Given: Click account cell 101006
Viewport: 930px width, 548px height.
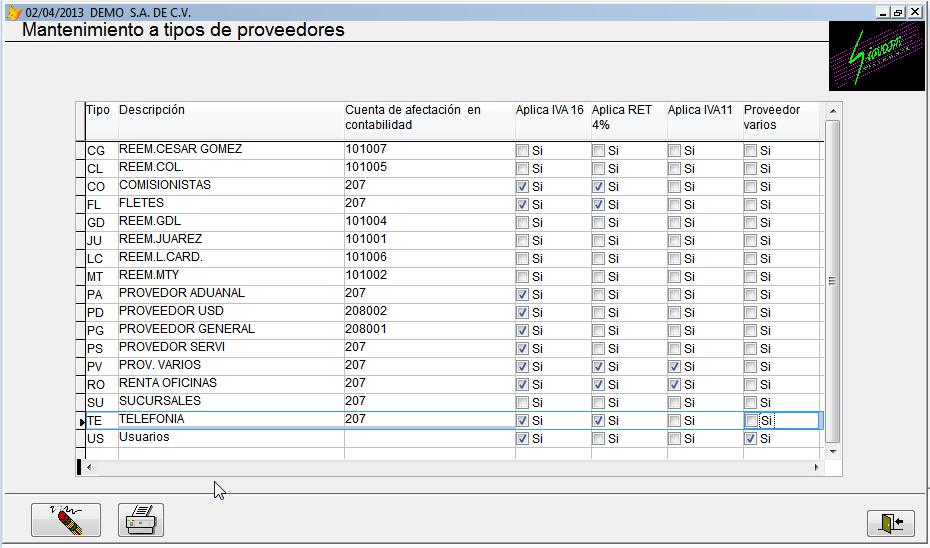Looking at the screenshot, I should (x=429, y=258).
